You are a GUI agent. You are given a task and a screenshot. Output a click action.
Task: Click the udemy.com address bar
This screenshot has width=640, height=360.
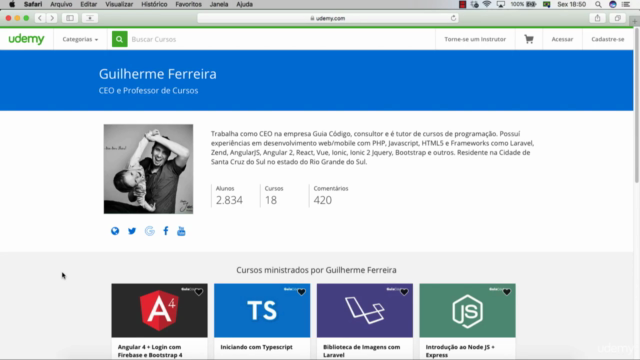[x=328, y=18]
